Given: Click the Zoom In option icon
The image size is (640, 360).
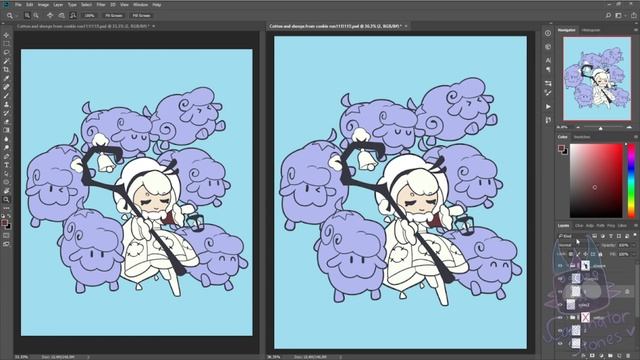Looking at the screenshot, I should tap(27, 16).
